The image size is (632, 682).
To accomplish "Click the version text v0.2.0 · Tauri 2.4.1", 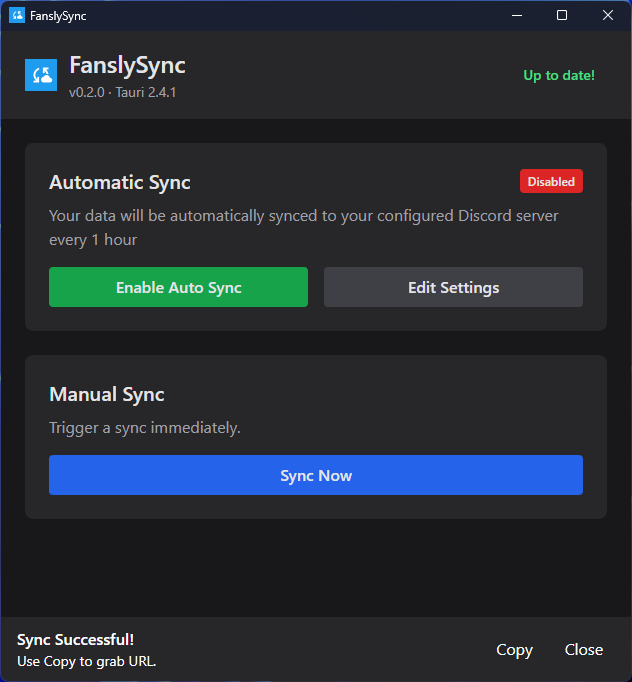I will click(x=123, y=92).
